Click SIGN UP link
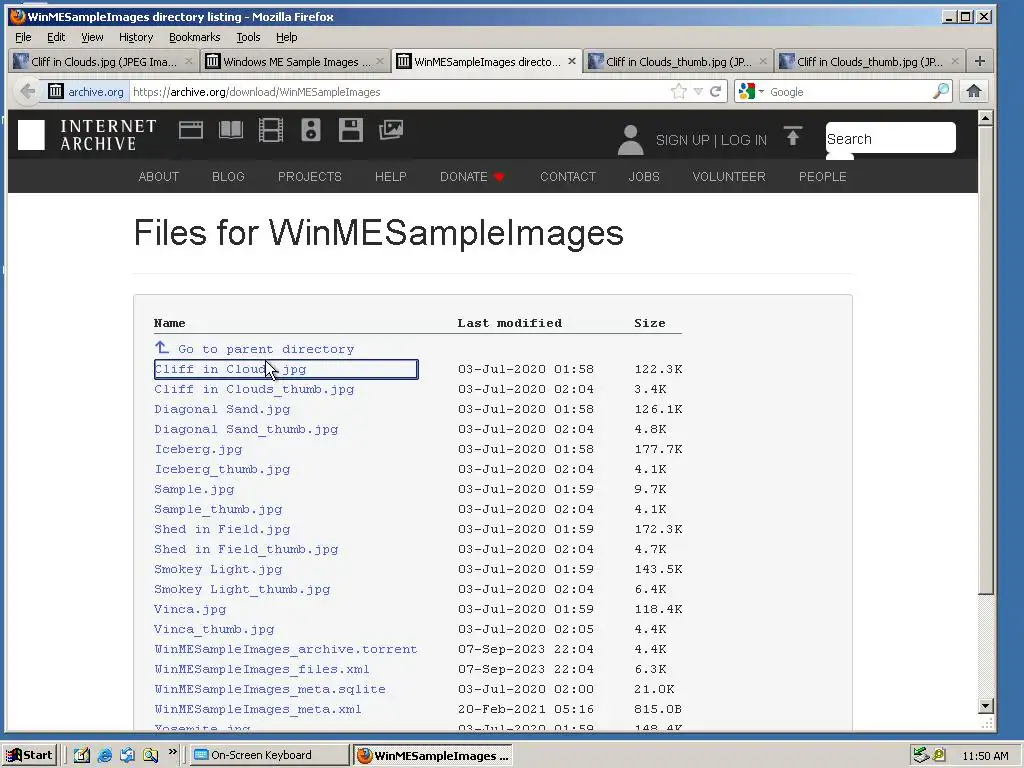 point(682,140)
